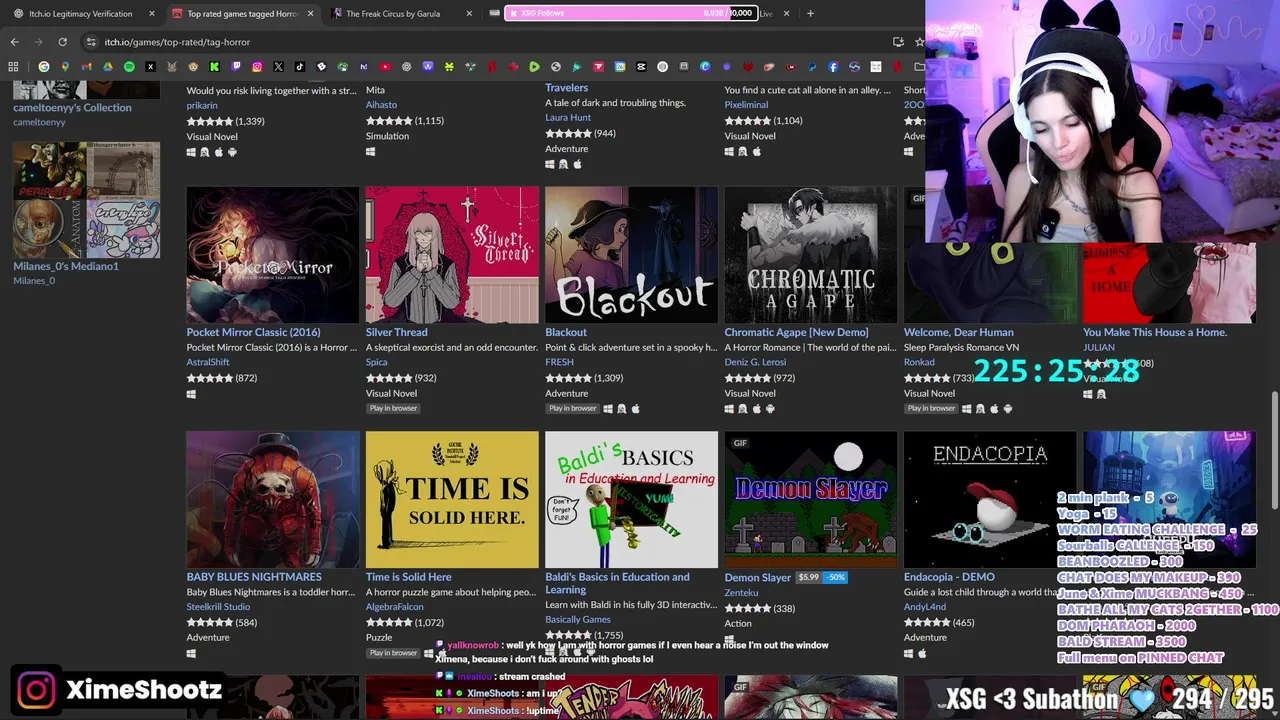Click the Windows icon under Laura Hunt's Adventure game

pyautogui.click(x=550, y=164)
